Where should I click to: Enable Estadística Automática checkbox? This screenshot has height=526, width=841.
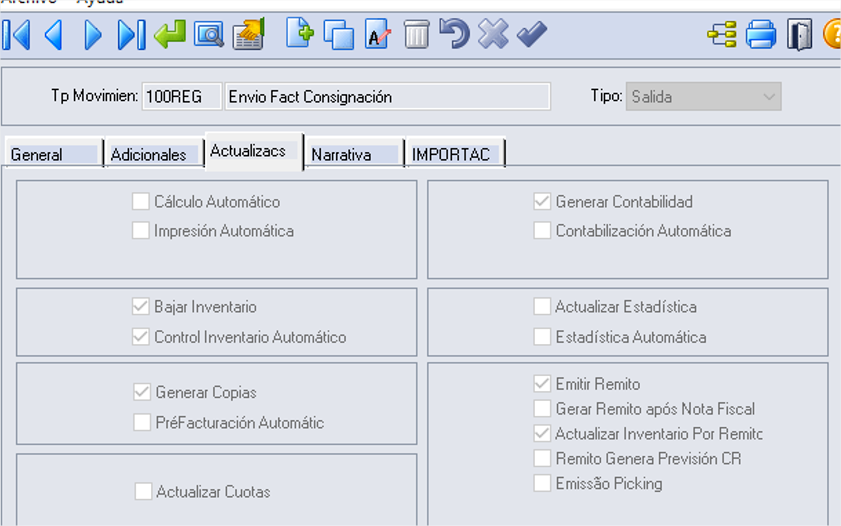542,337
